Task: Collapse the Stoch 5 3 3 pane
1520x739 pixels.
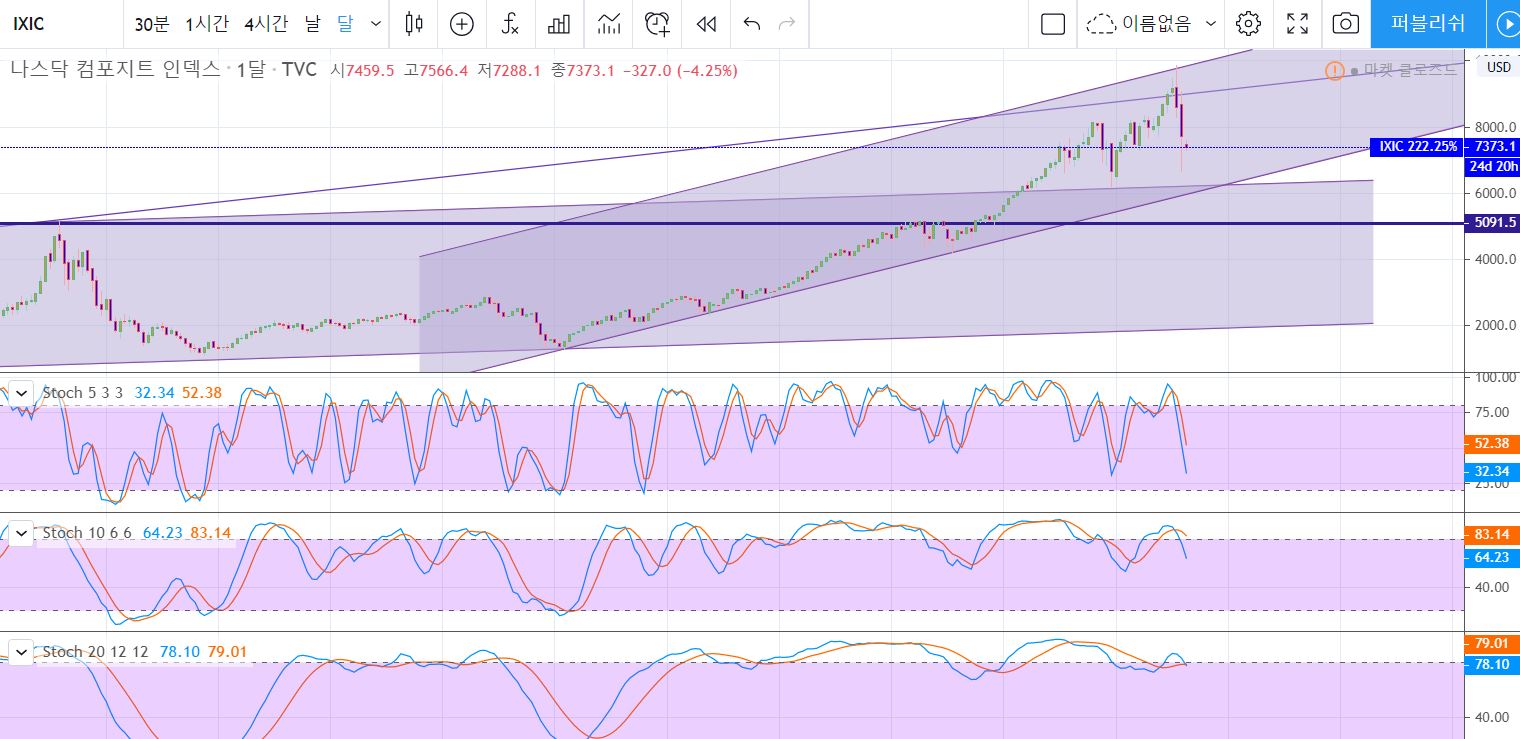Action: pos(21,392)
